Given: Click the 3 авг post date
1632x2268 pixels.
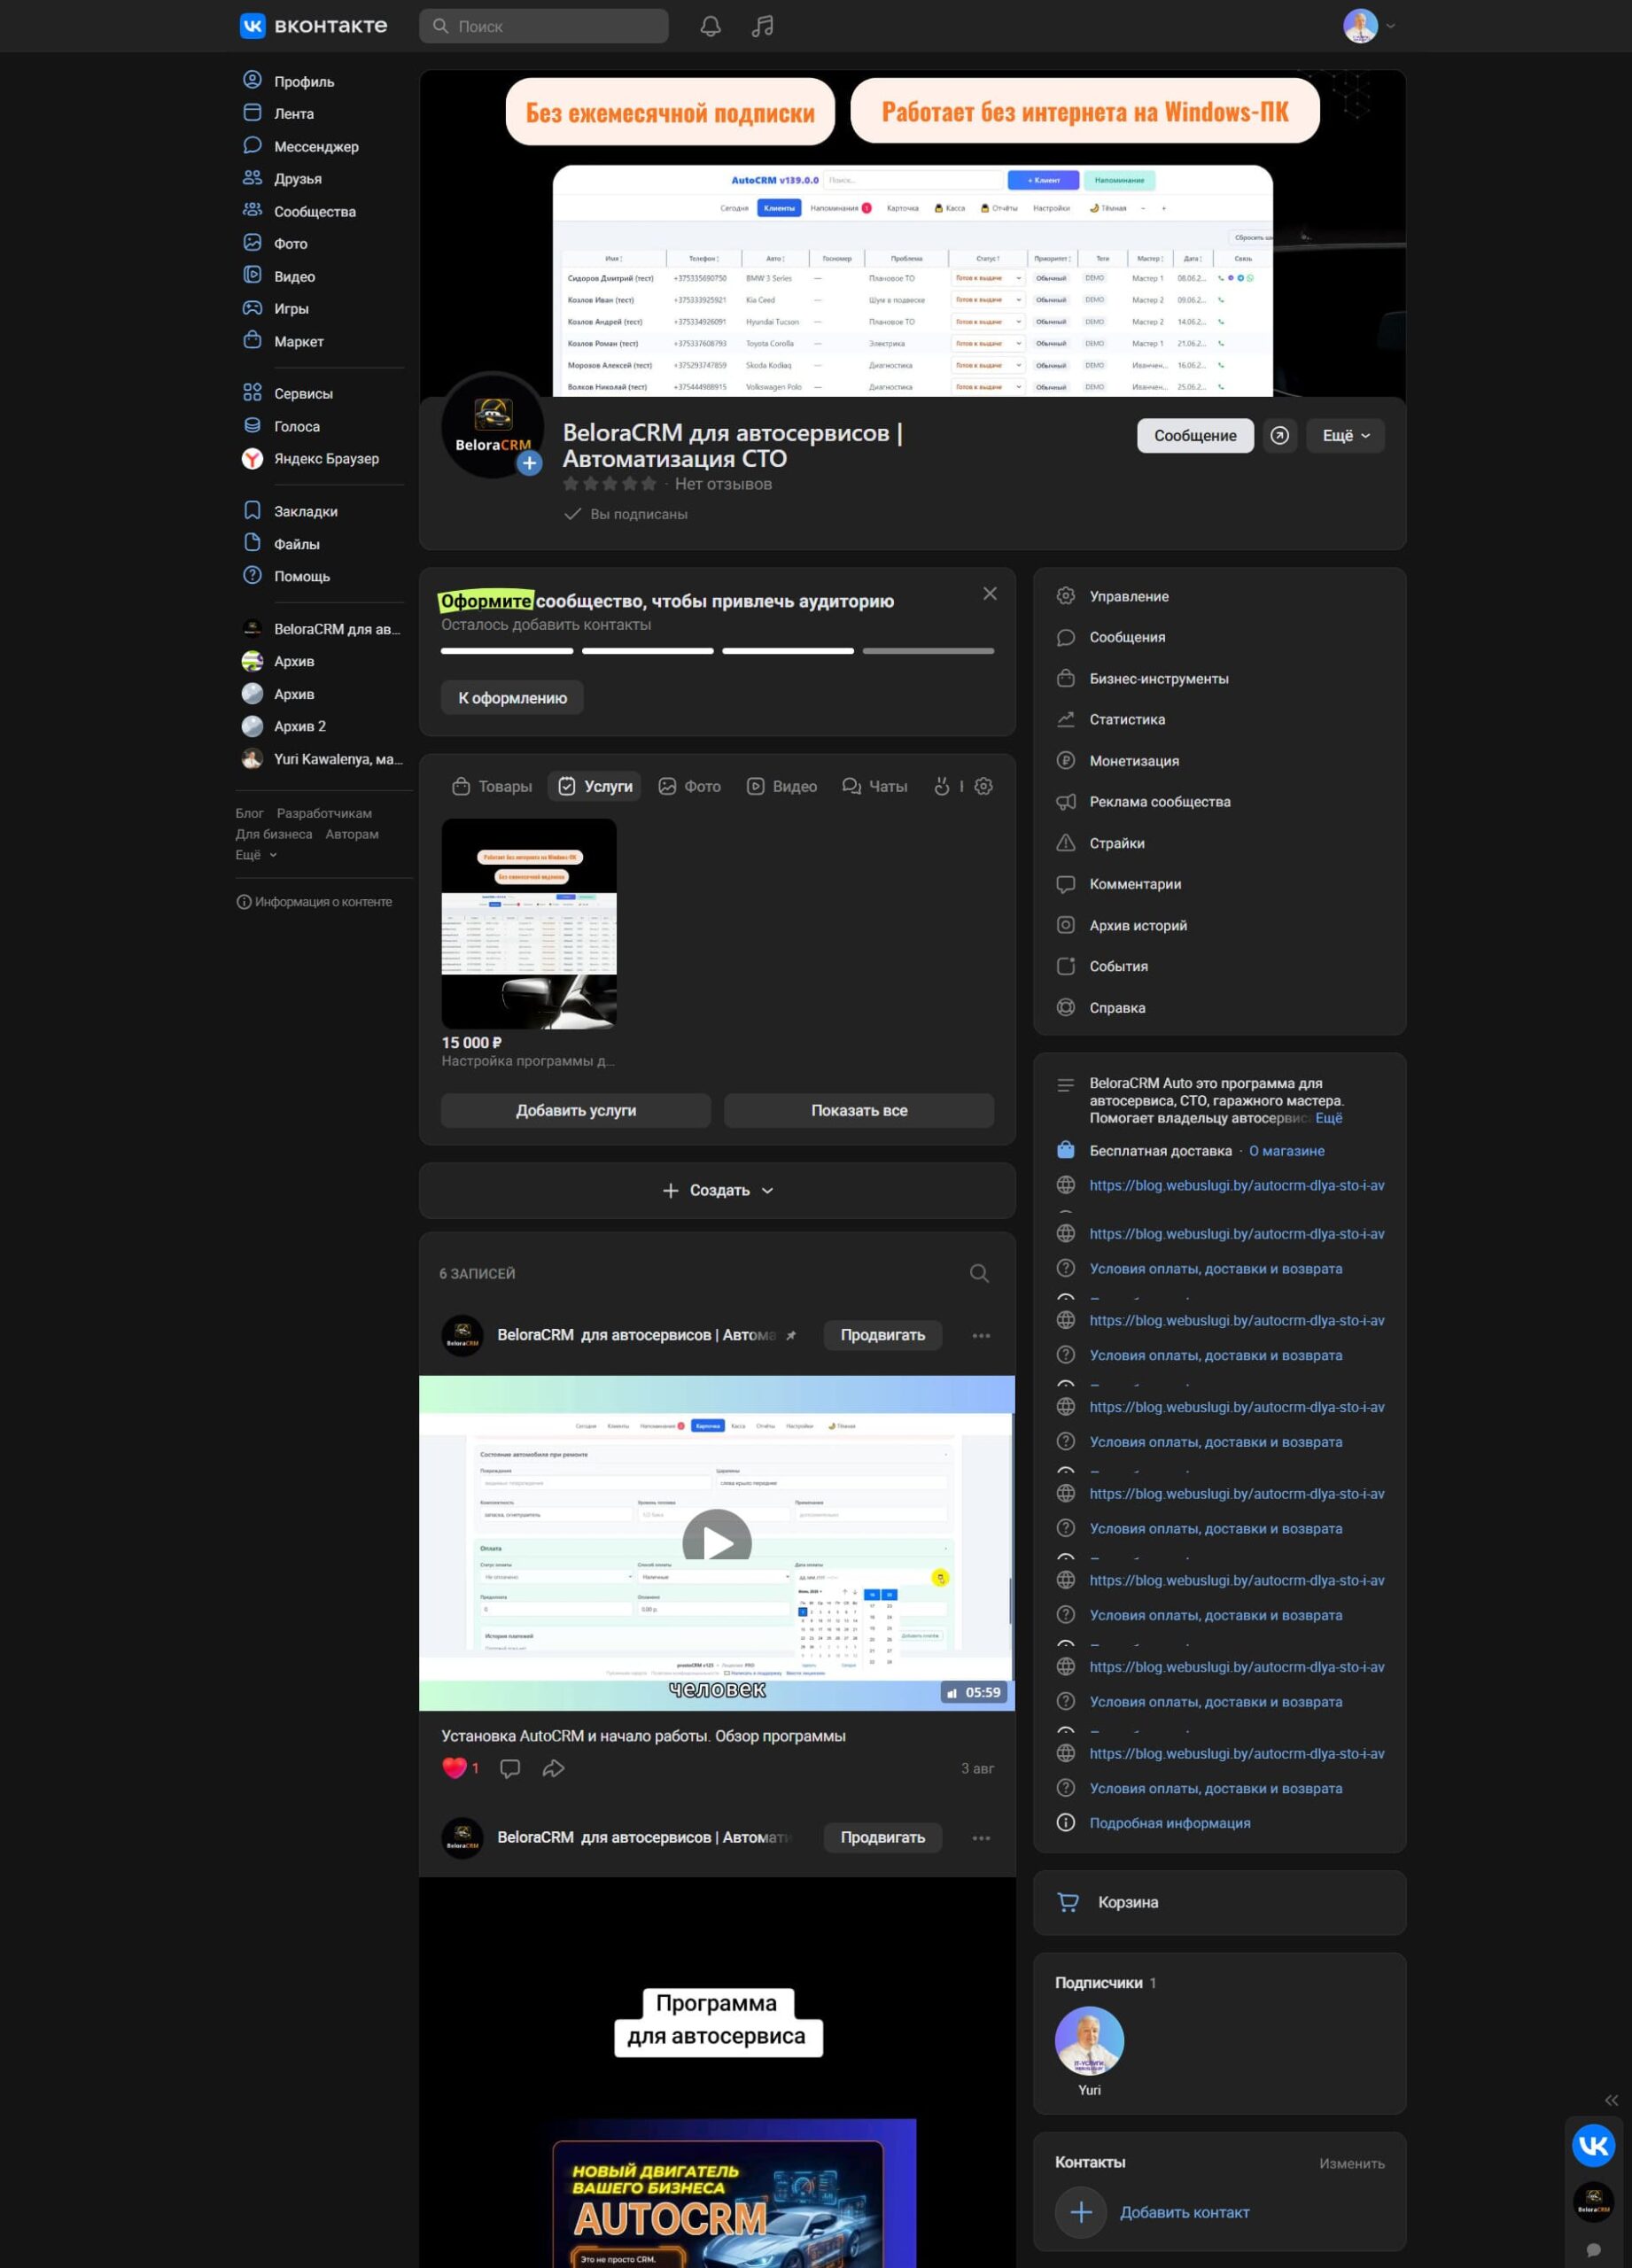Looking at the screenshot, I should [977, 1768].
